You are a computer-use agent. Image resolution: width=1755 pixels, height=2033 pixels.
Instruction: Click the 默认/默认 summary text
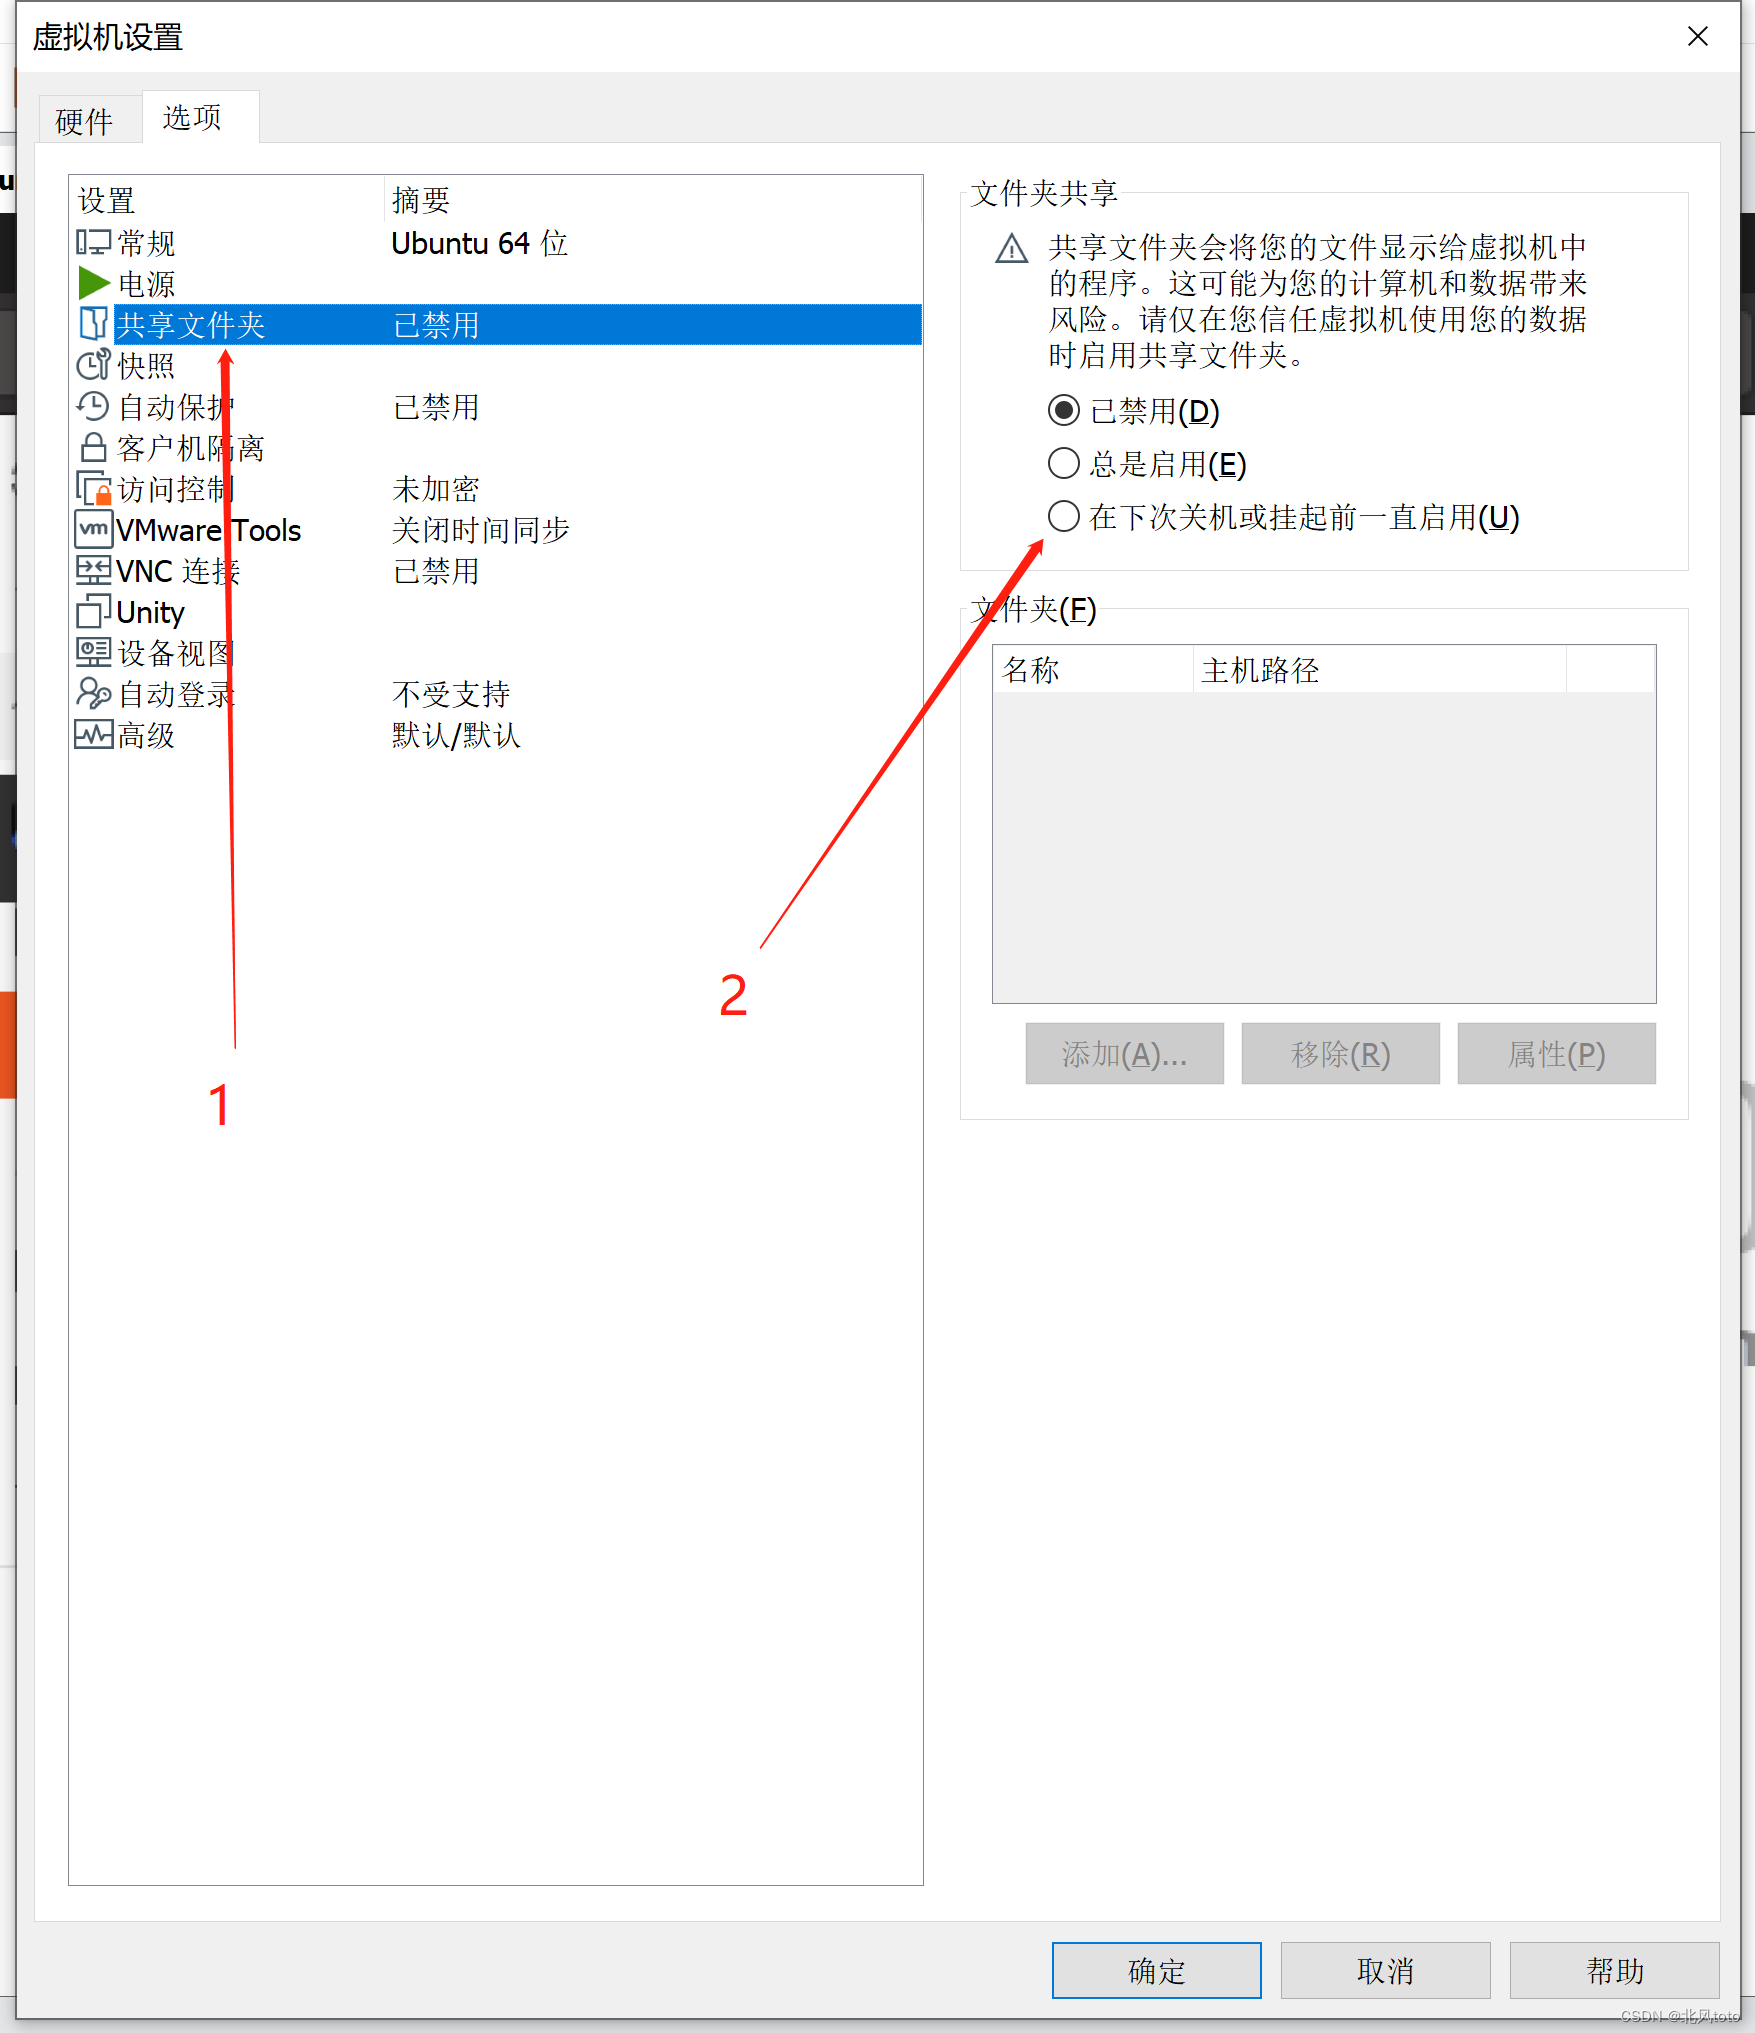coord(456,735)
